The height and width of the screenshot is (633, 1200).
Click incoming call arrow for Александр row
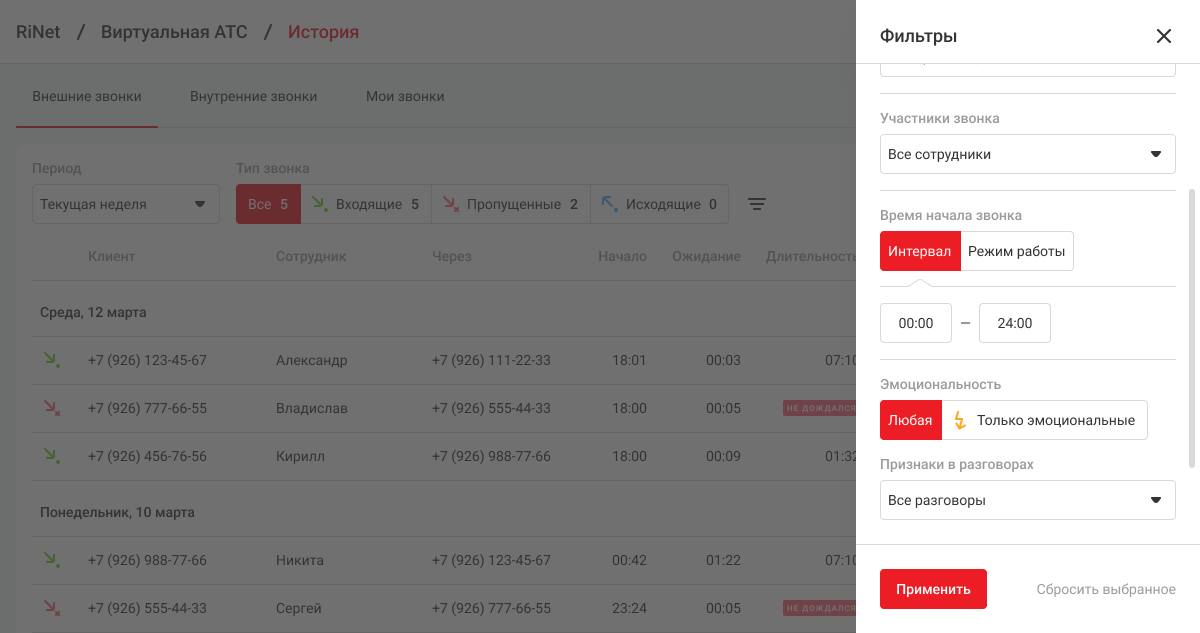(x=51, y=360)
